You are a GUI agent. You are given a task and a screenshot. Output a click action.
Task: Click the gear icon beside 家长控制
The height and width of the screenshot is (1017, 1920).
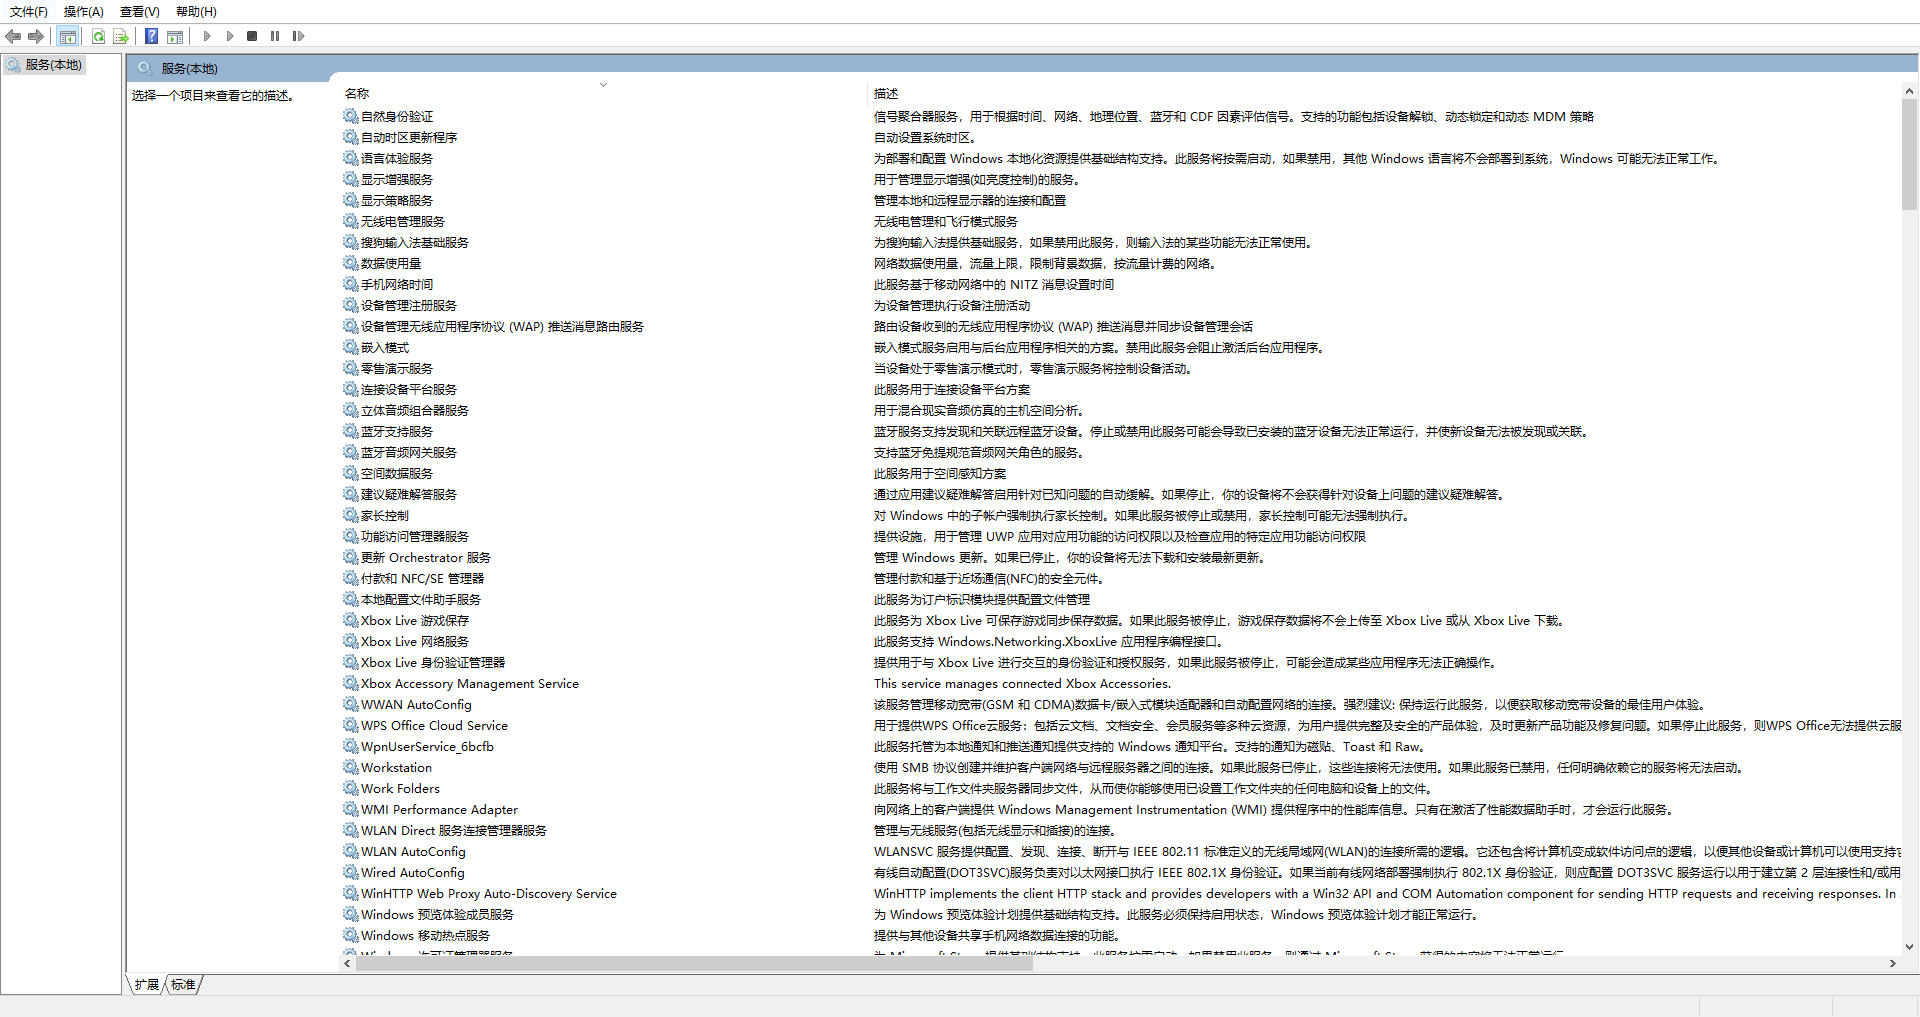tap(351, 515)
